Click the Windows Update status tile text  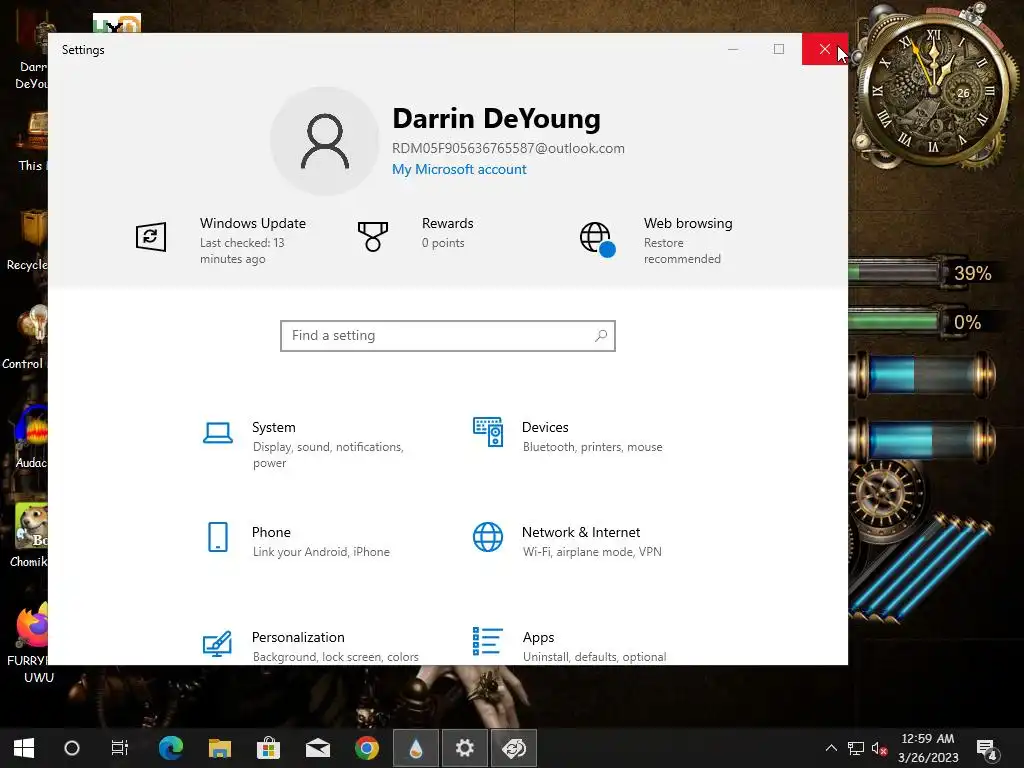pos(253,240)
